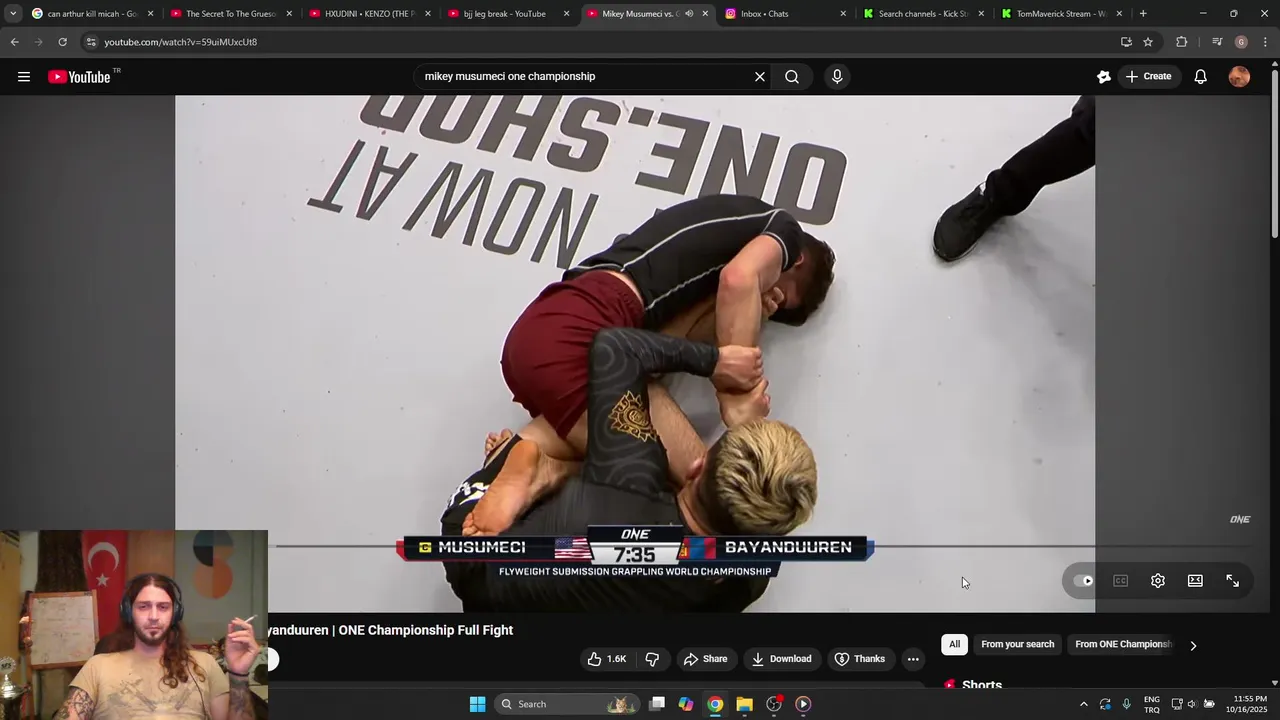Open the Chrome extensions puzzle icon
The width and height of the screenshot is (1280, 720).
[x=1182, y=42]
